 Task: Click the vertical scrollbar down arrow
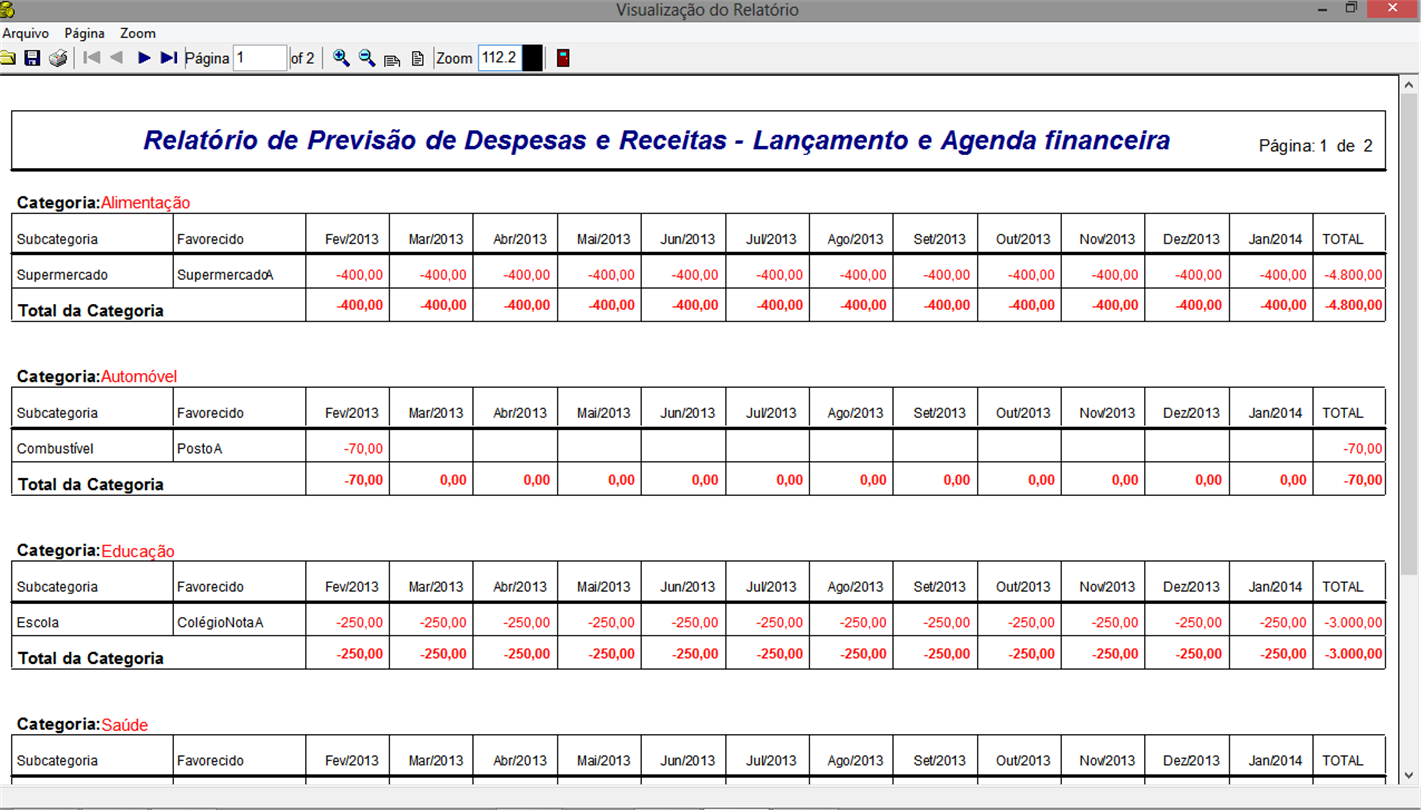[1409, 774]
